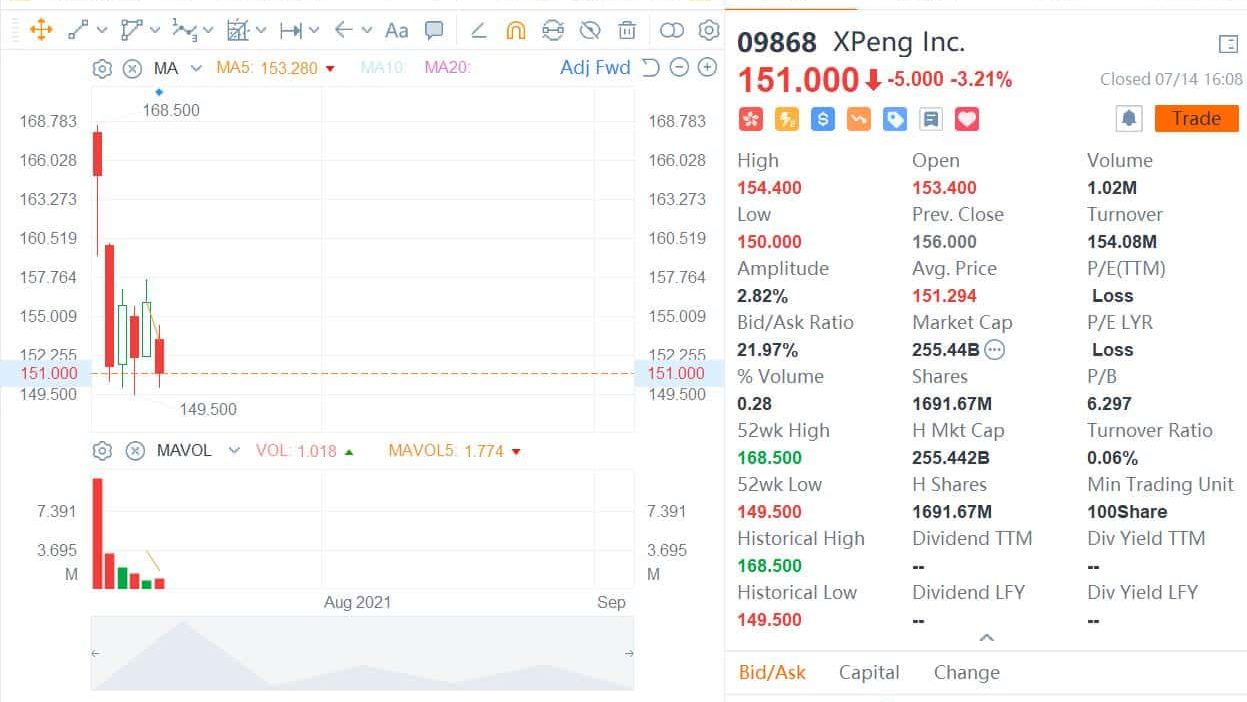Click the Hong Kong market flag icon
The image size is (1247, 702).
coord(751,120)
